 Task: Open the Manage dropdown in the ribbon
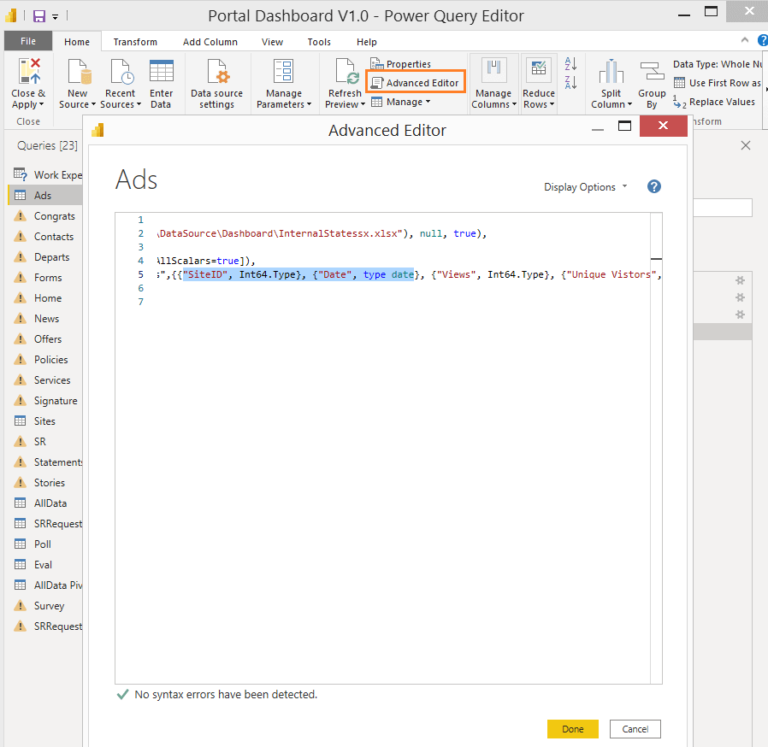click(x=401, y=102)
